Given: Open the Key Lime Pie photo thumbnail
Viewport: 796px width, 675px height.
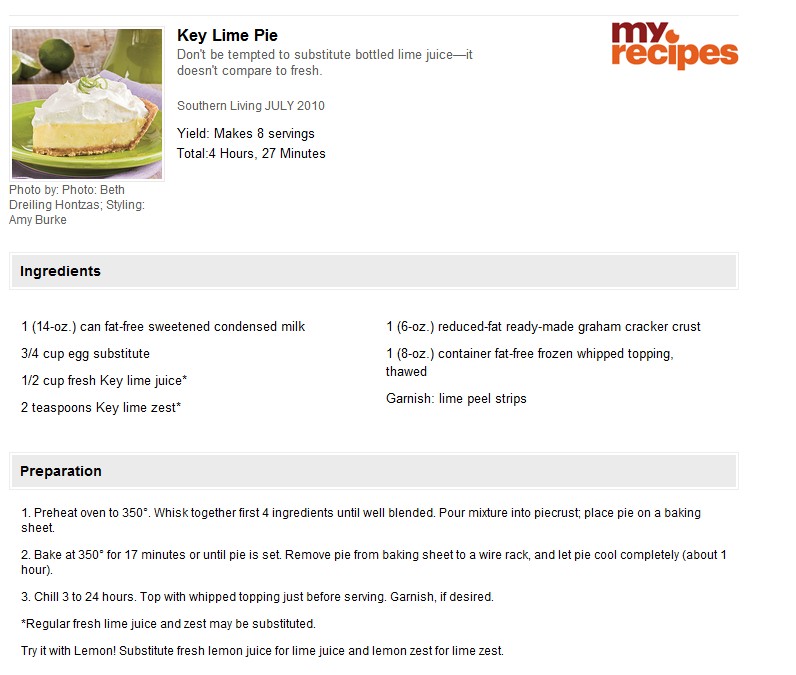Looking at the screenshot, I should (87, 104).
